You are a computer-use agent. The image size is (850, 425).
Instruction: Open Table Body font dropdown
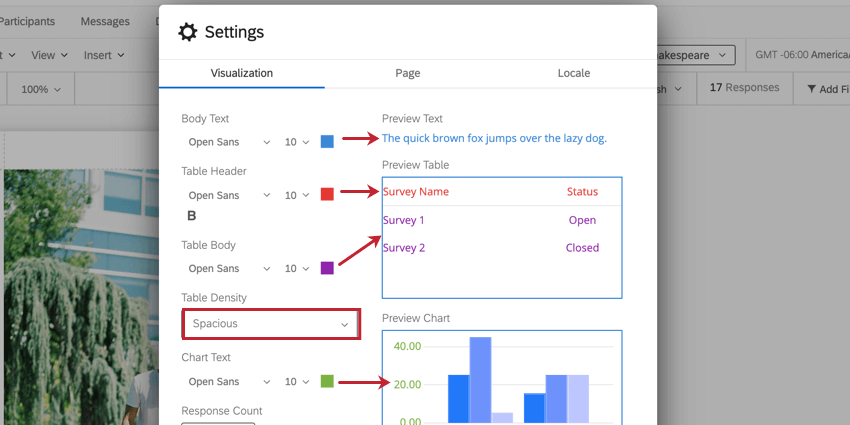tap(229, 268)
